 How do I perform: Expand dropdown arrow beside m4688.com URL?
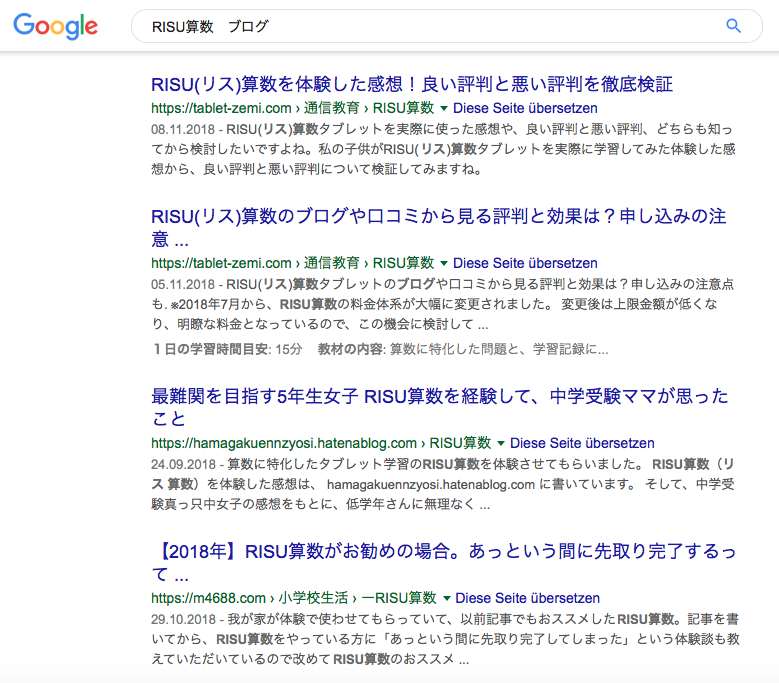click(446, 598)
